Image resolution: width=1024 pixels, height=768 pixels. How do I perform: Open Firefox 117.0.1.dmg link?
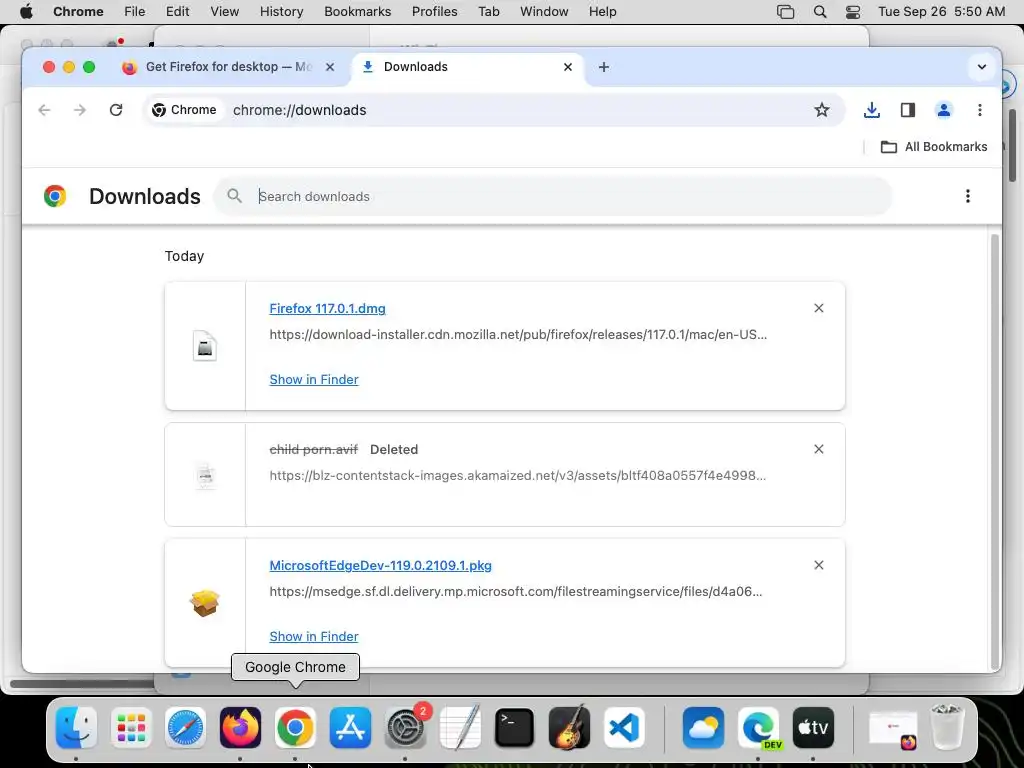pos(328,308)
